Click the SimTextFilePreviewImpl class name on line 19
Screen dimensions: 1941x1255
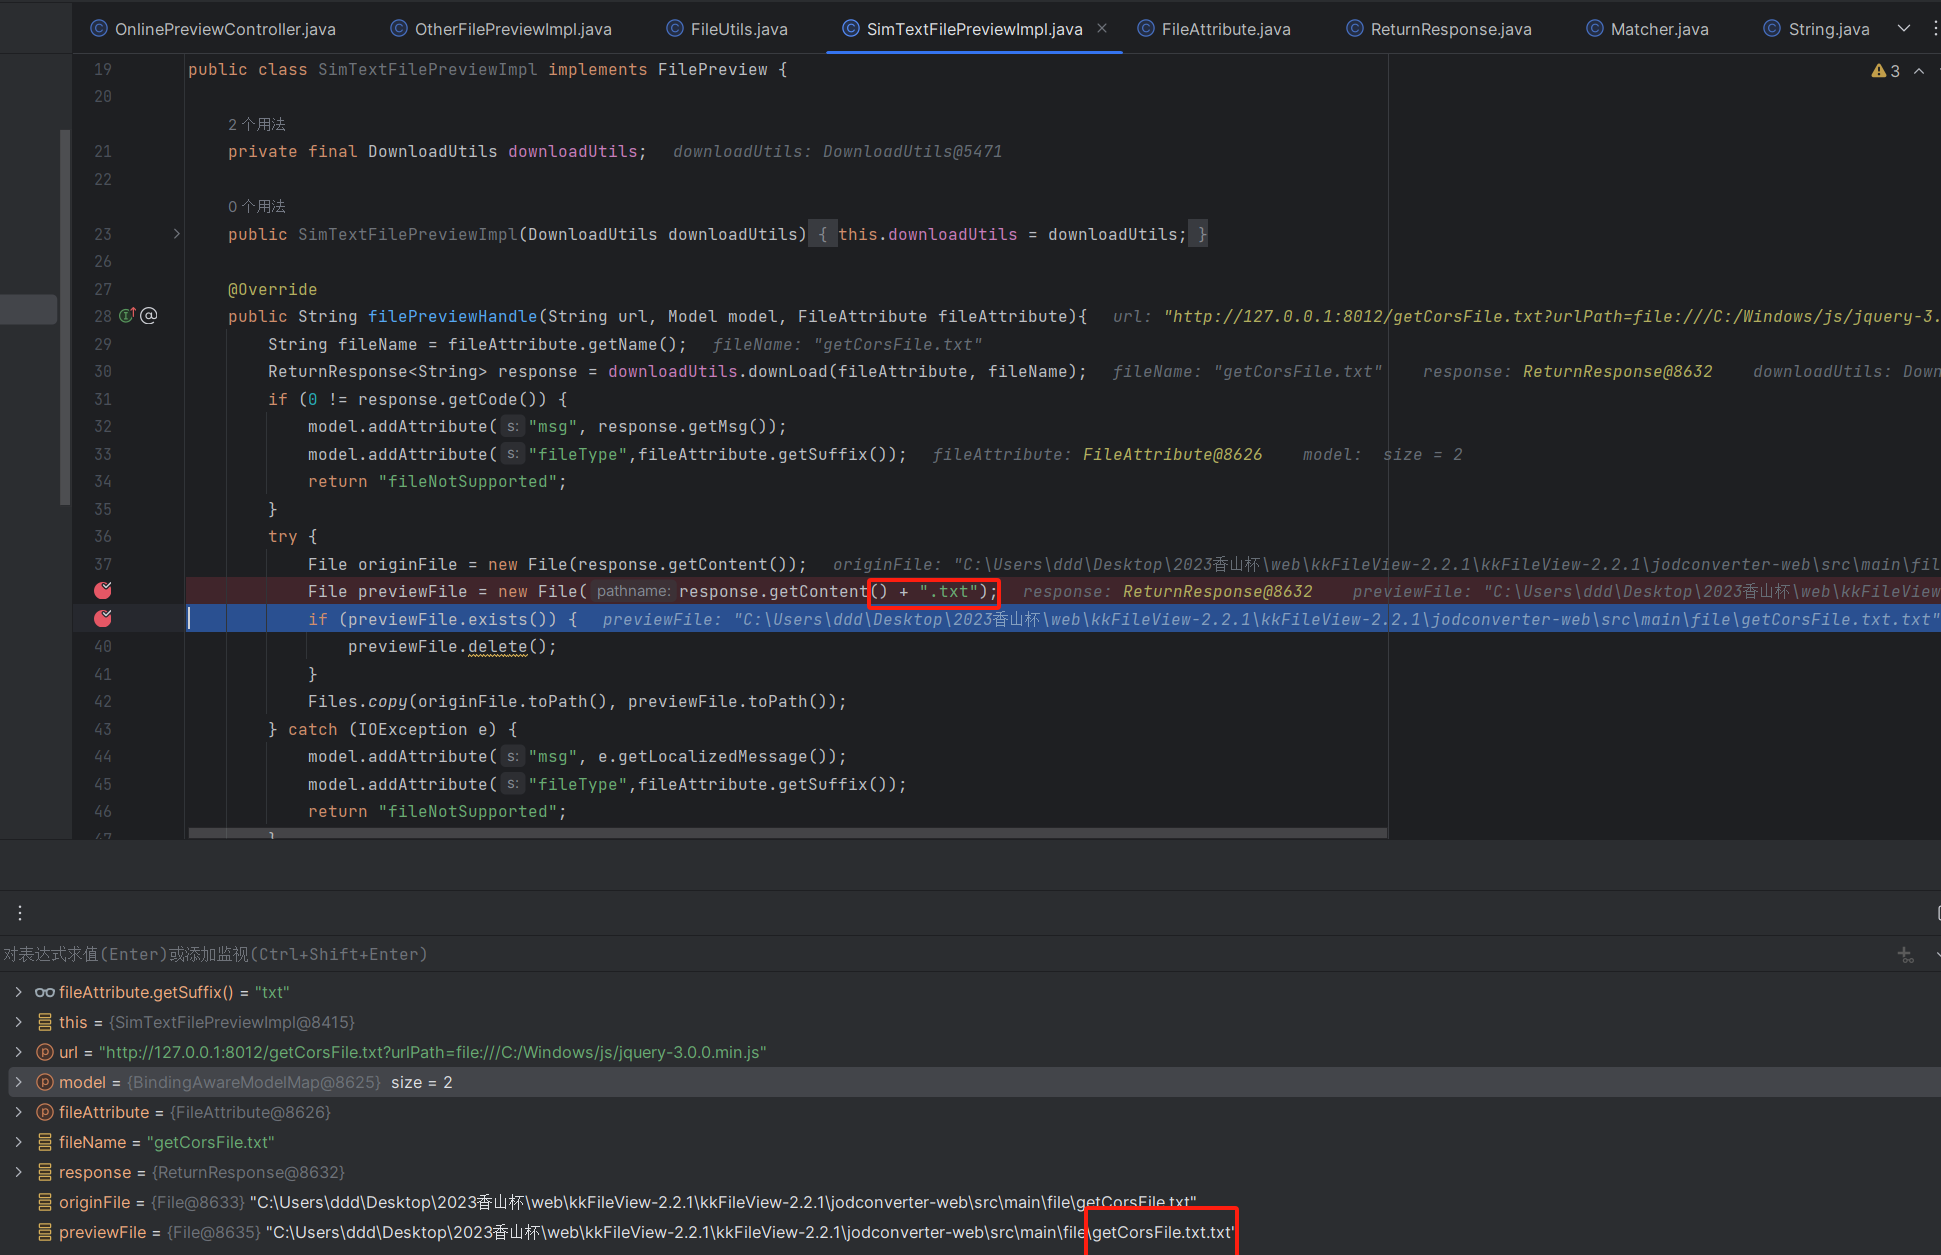(x=427, y=69)
